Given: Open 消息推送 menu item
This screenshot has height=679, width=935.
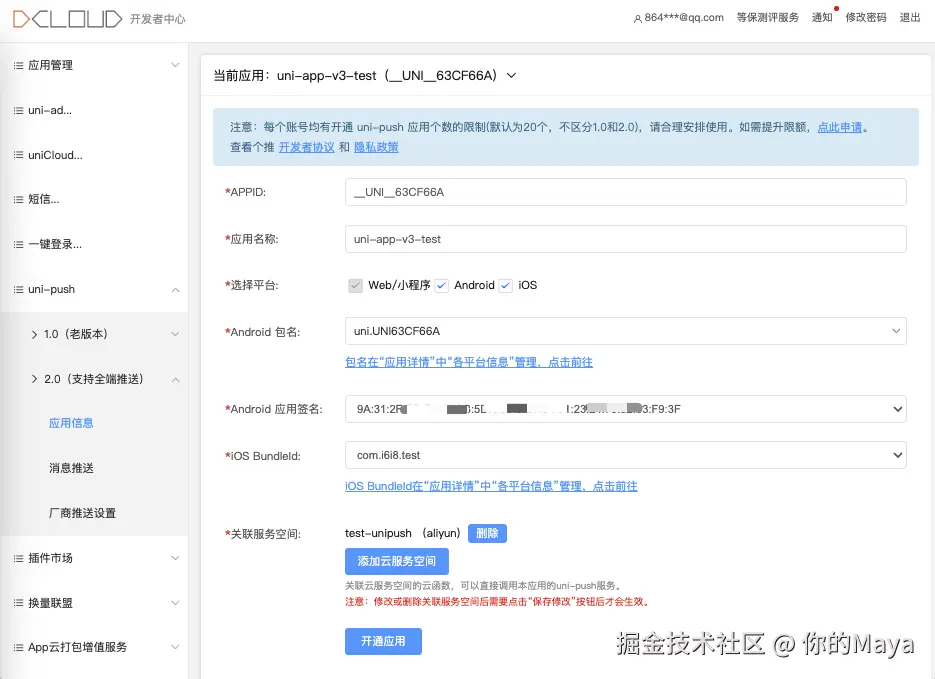Looking at the screenshot, I should [71, 468].
